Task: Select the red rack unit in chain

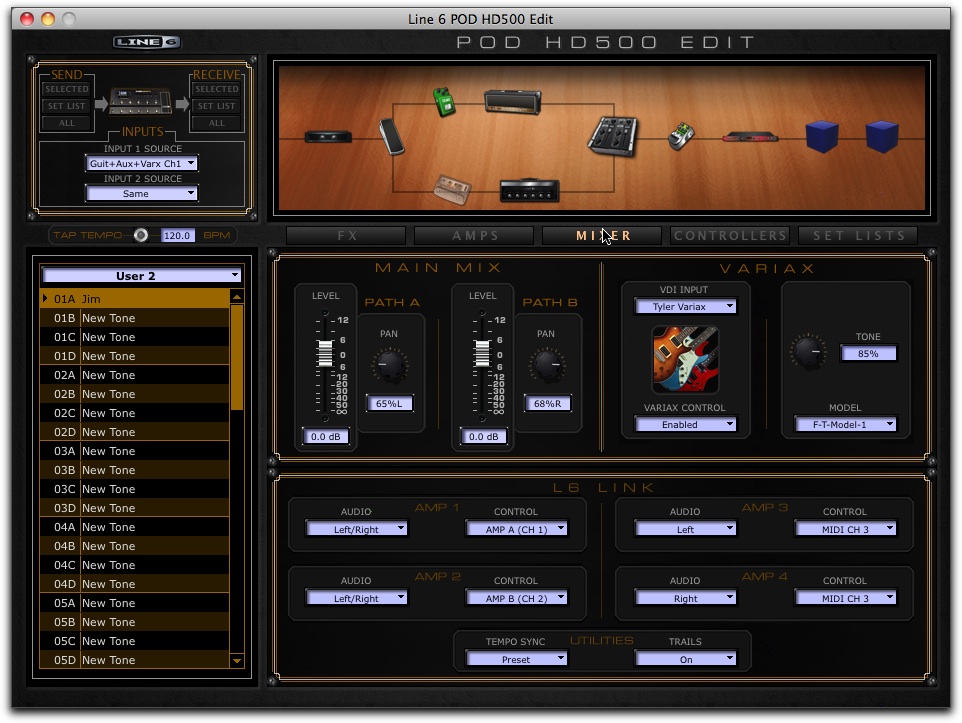Action: pyautogui.click(x=750, y=137)
